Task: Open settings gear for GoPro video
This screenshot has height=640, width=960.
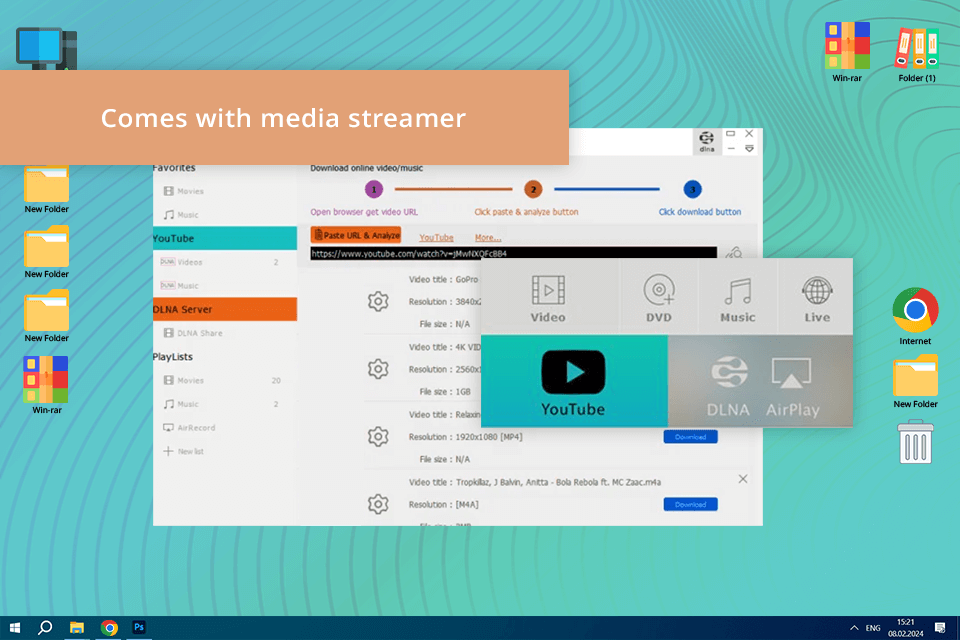Action: 378,301
